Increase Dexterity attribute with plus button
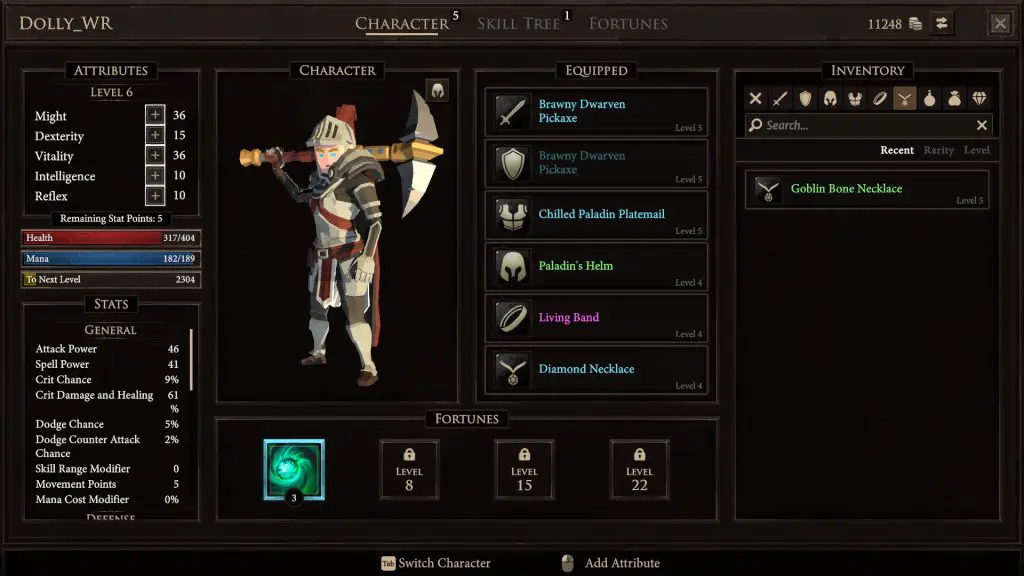 point(155,135)
